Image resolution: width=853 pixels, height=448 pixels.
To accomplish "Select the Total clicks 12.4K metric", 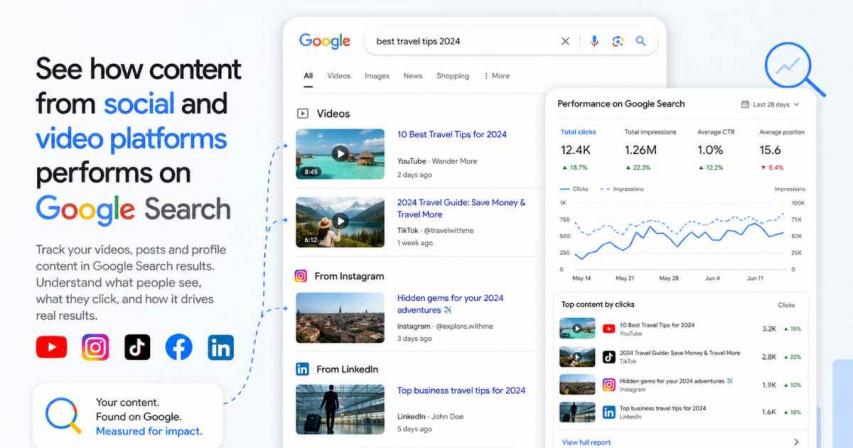I will click(x=578, y=150).
